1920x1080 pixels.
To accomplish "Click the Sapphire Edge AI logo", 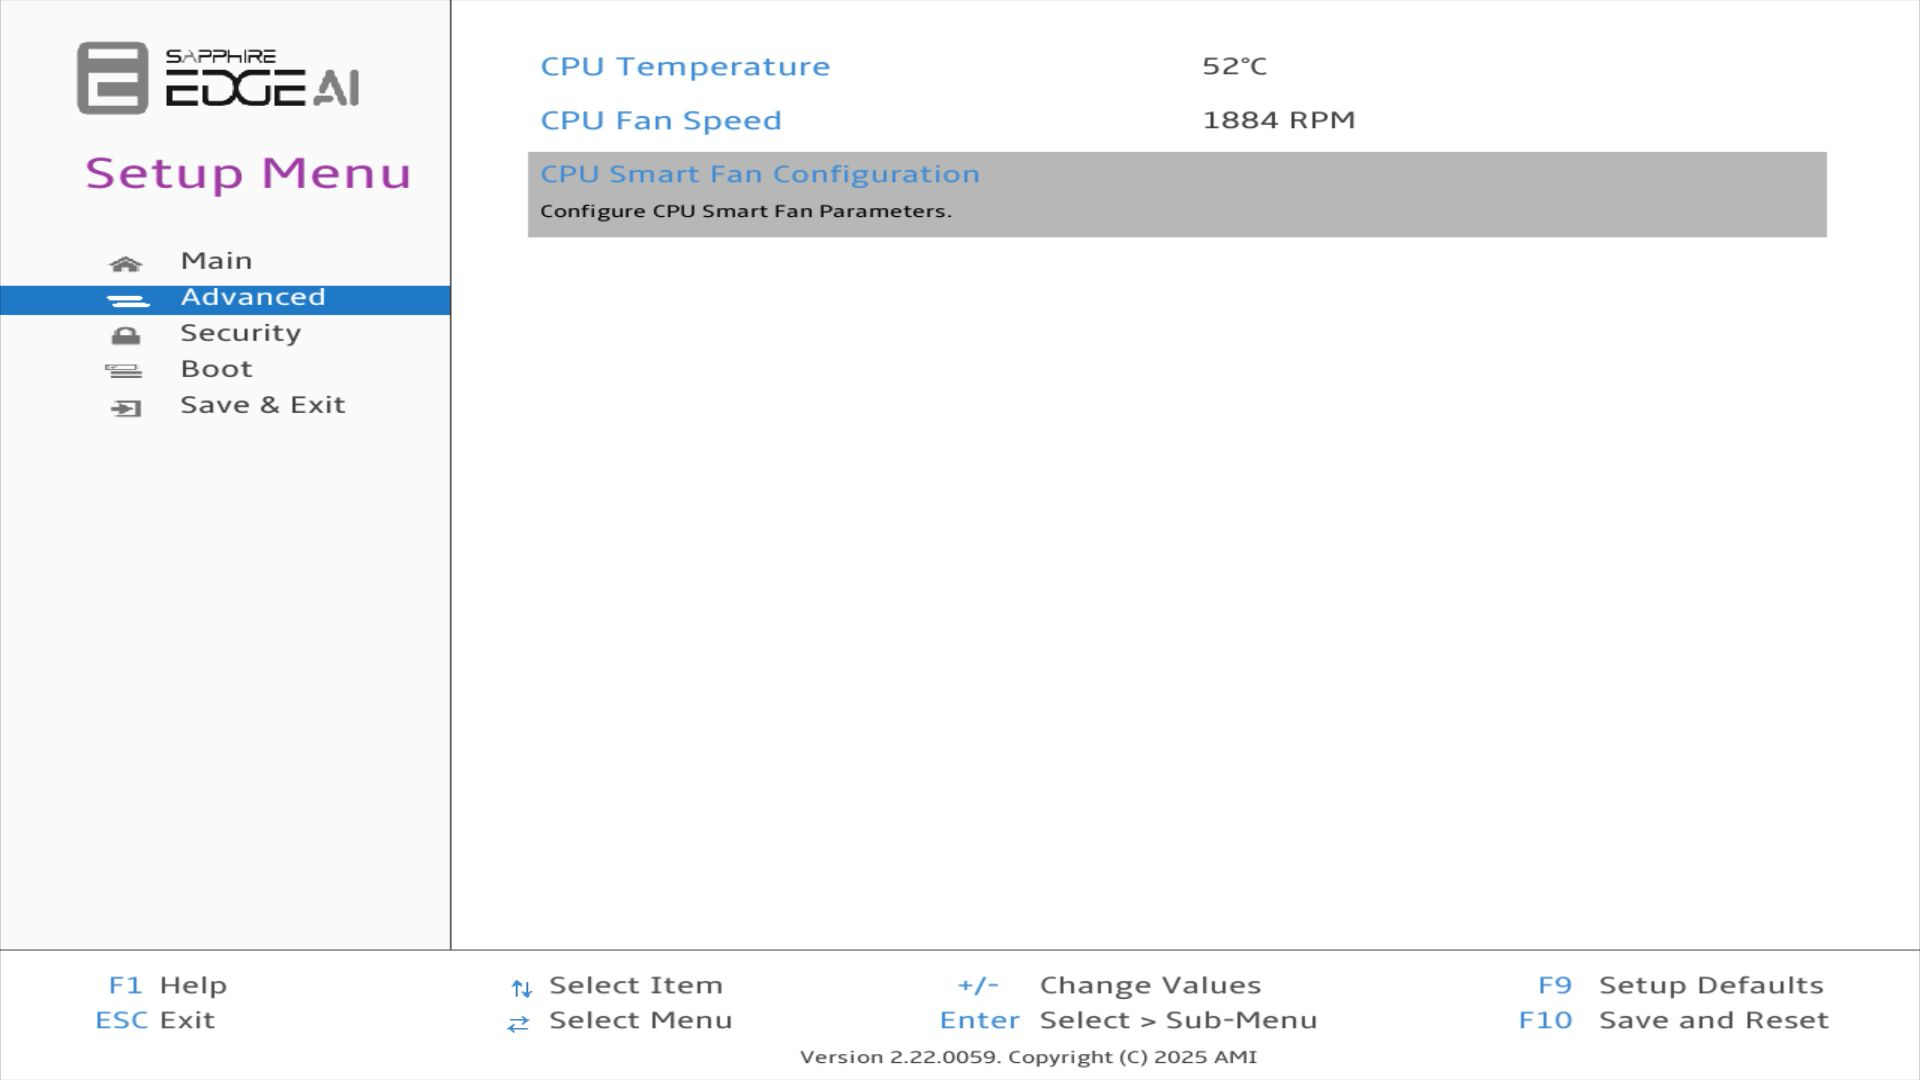I will click(218, 78).
